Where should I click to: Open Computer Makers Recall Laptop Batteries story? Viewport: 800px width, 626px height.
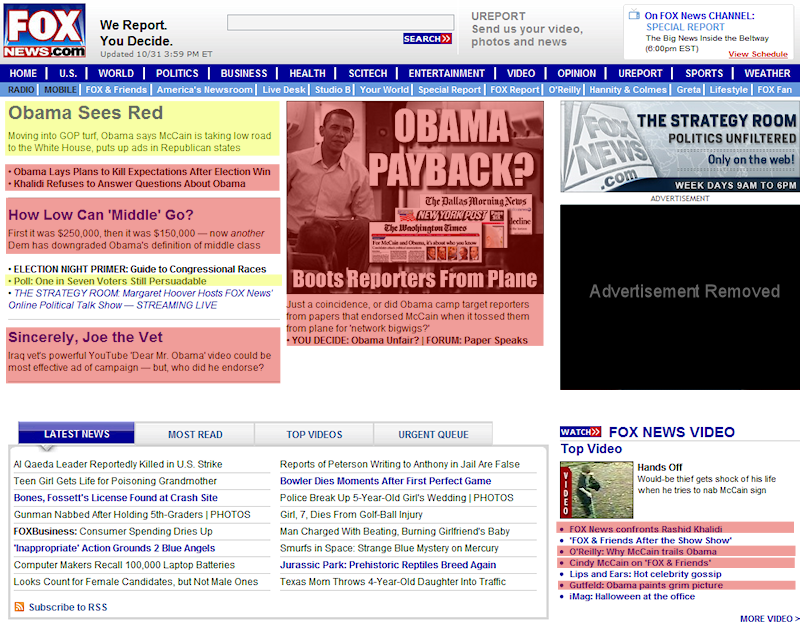click(124, 565)
